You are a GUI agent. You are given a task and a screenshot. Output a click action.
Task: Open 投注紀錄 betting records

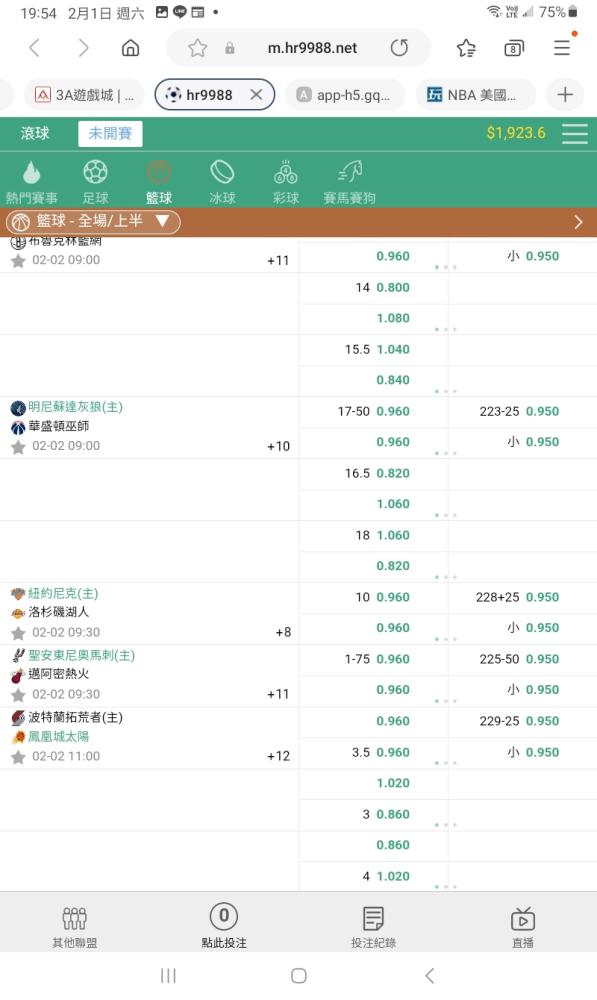click(x=373, y=927)
